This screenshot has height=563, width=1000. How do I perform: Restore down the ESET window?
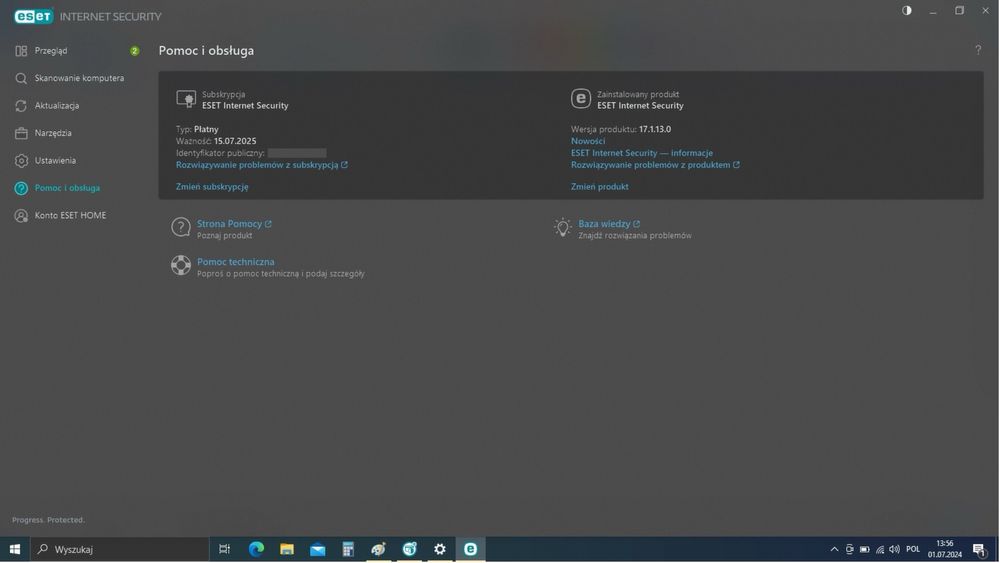tap(959, 11)
